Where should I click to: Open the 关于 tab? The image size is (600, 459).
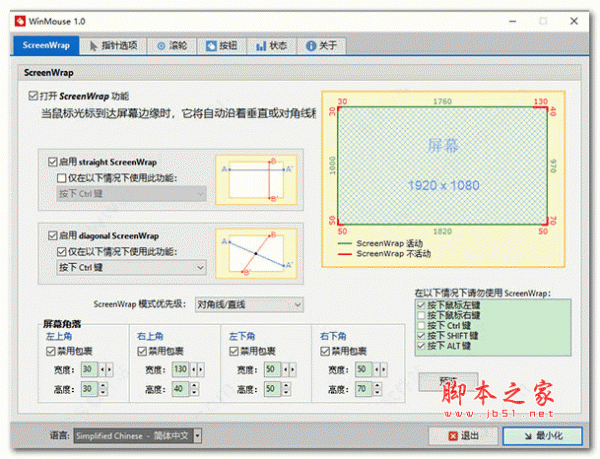click(321, 46)
